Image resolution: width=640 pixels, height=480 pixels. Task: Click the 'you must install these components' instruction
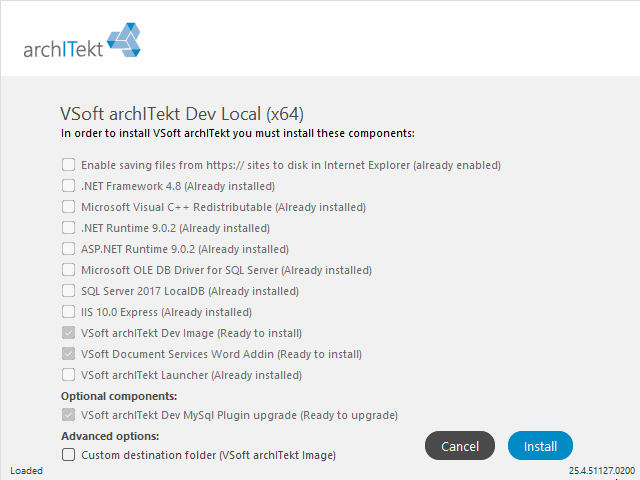click(x=238, y=133)
